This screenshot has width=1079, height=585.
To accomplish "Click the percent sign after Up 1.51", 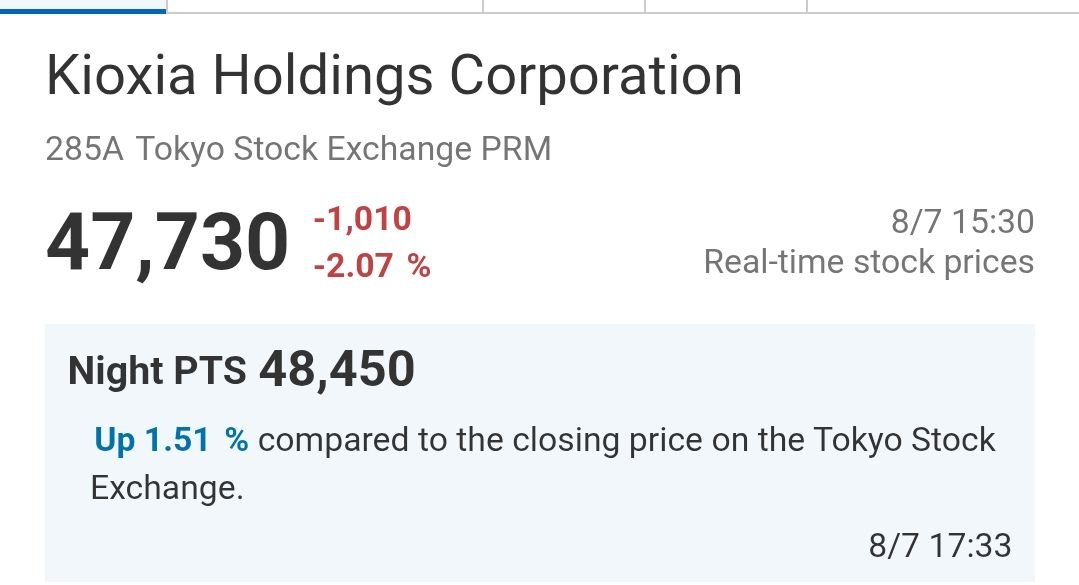I will 236,440.
